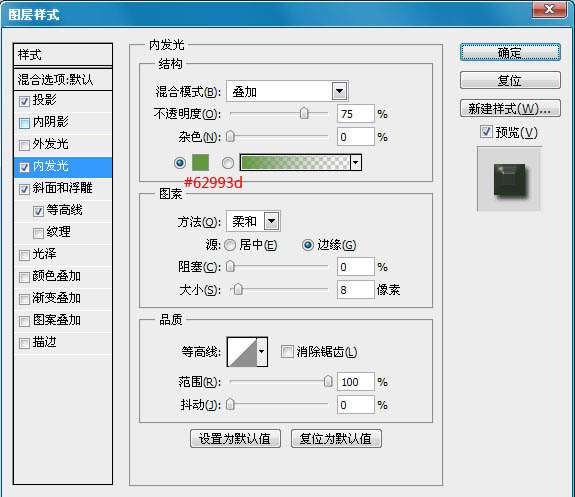Enable the 颜色叠加 color overlay checkbox

[x=24, y=277]
